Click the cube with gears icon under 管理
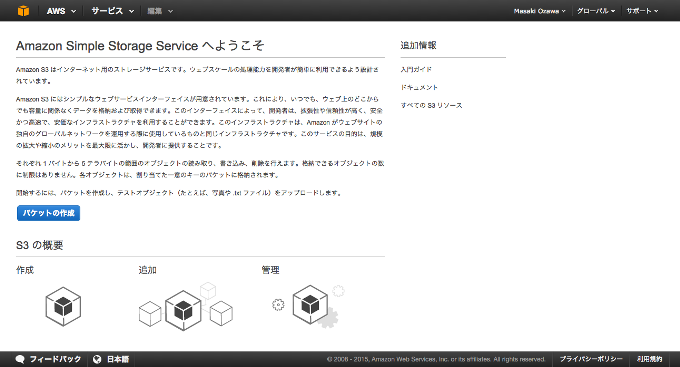Viewport: 680px width, 367px height. 309,306
